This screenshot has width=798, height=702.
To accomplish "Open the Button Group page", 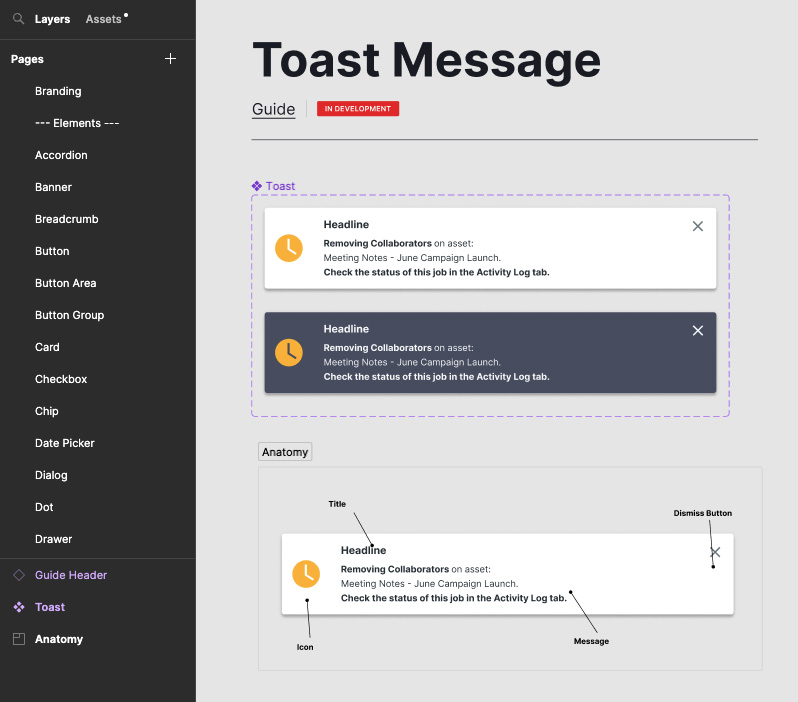I will [x=70, y=315].
